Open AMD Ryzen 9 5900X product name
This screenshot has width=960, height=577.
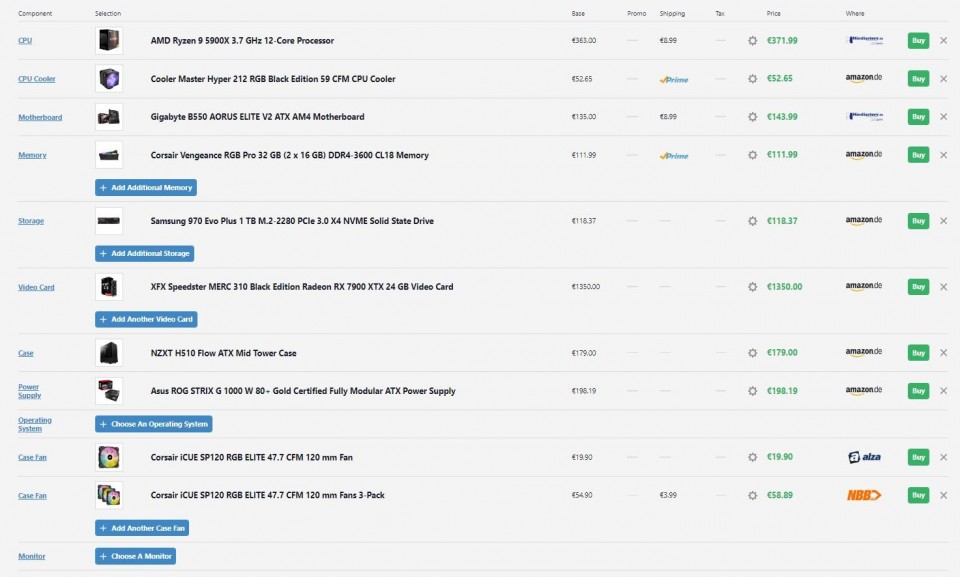242,40
